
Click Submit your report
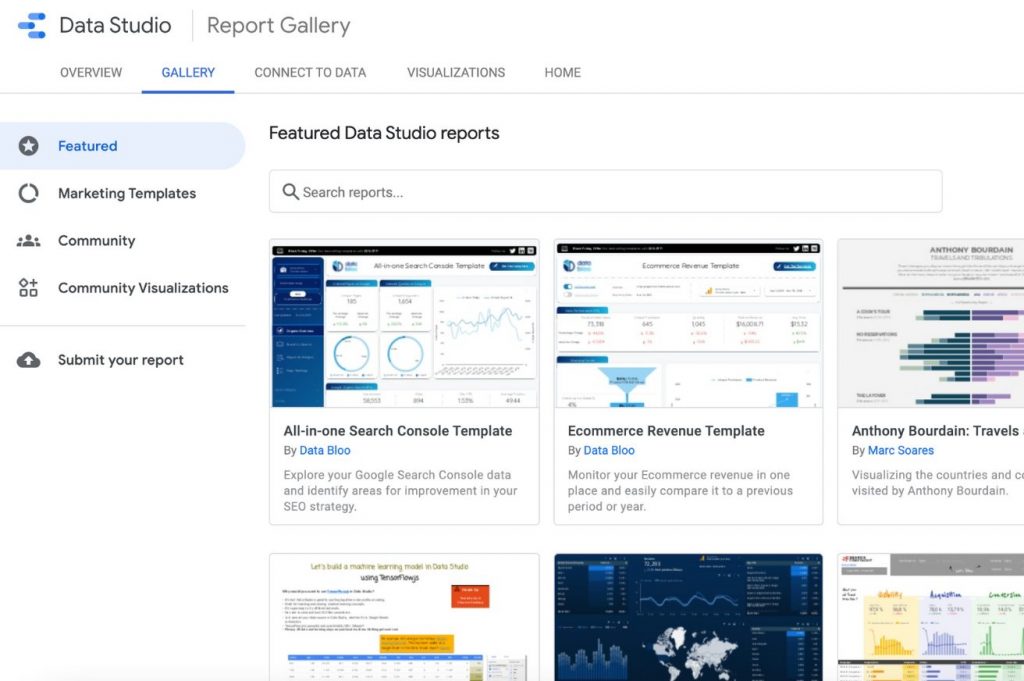tap(122, 360)
